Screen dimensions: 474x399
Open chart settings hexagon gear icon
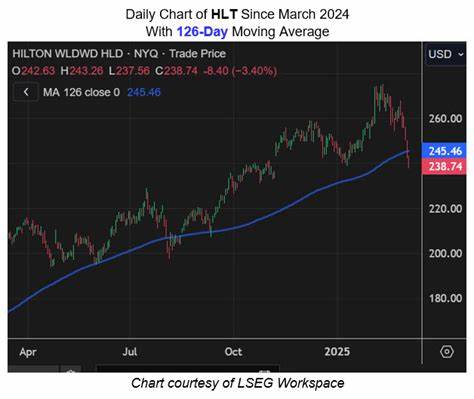pos(447,352)
